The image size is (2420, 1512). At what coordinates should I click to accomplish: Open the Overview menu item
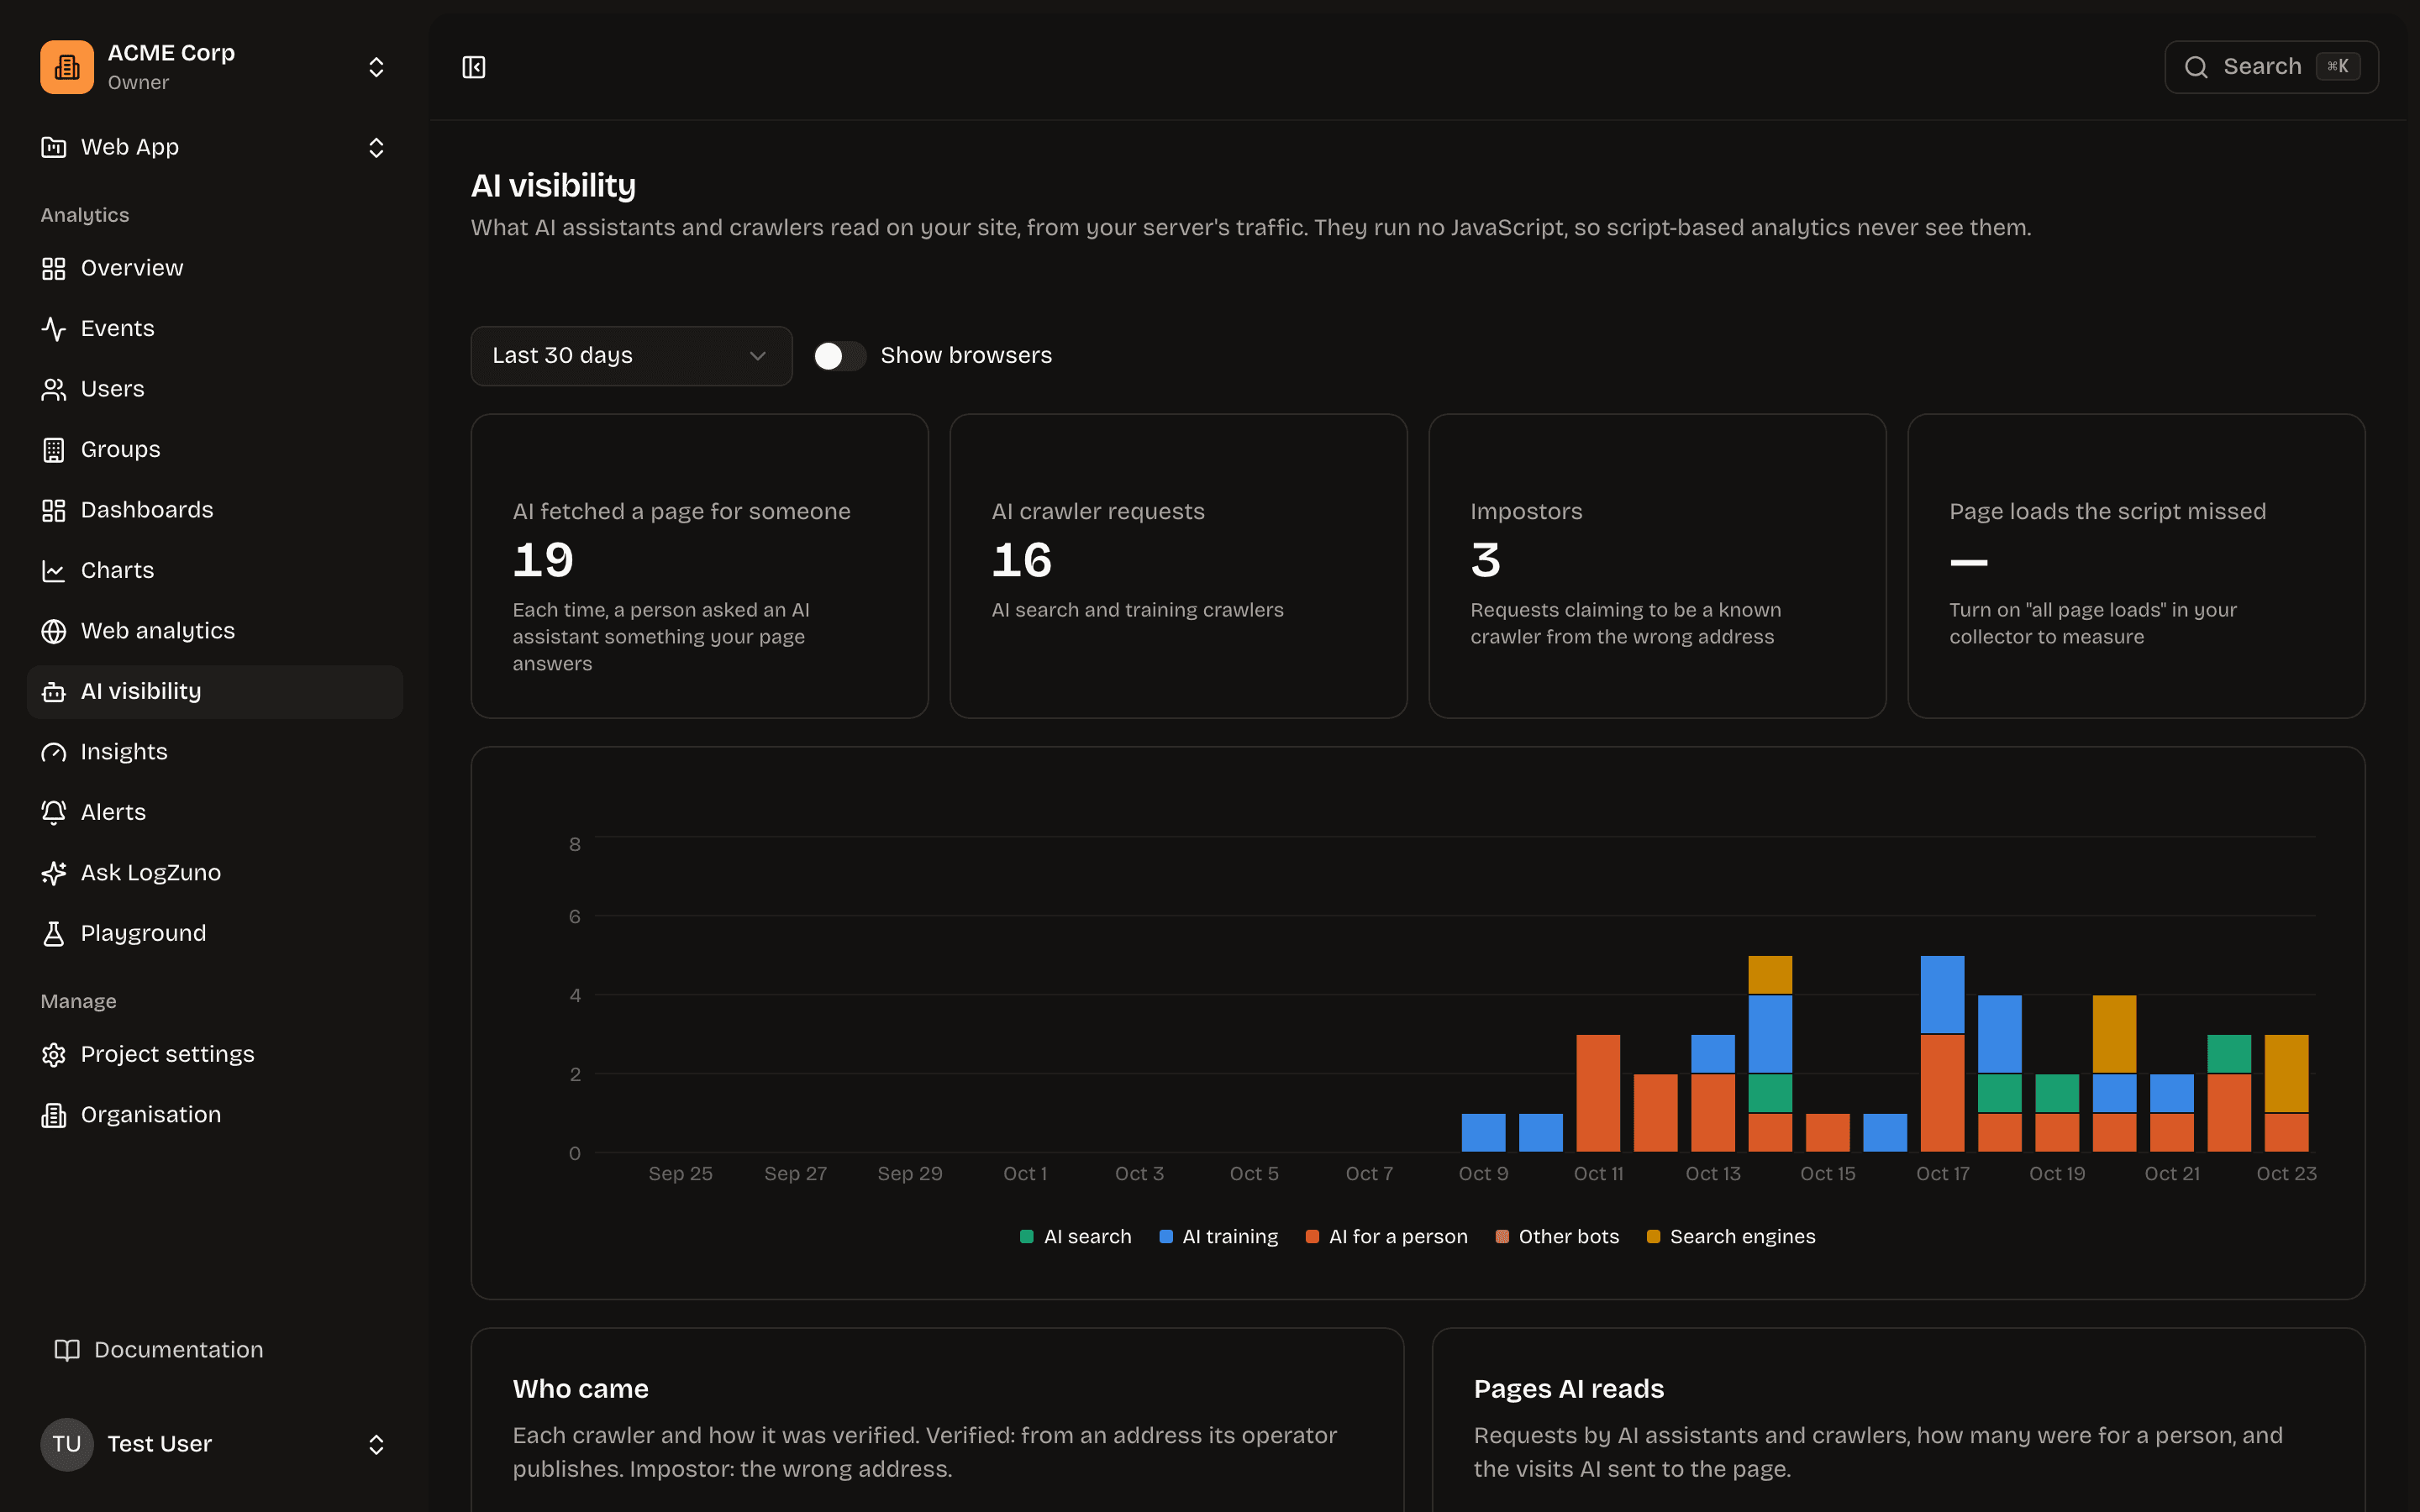pyautogui.click(x=215, y=268)
